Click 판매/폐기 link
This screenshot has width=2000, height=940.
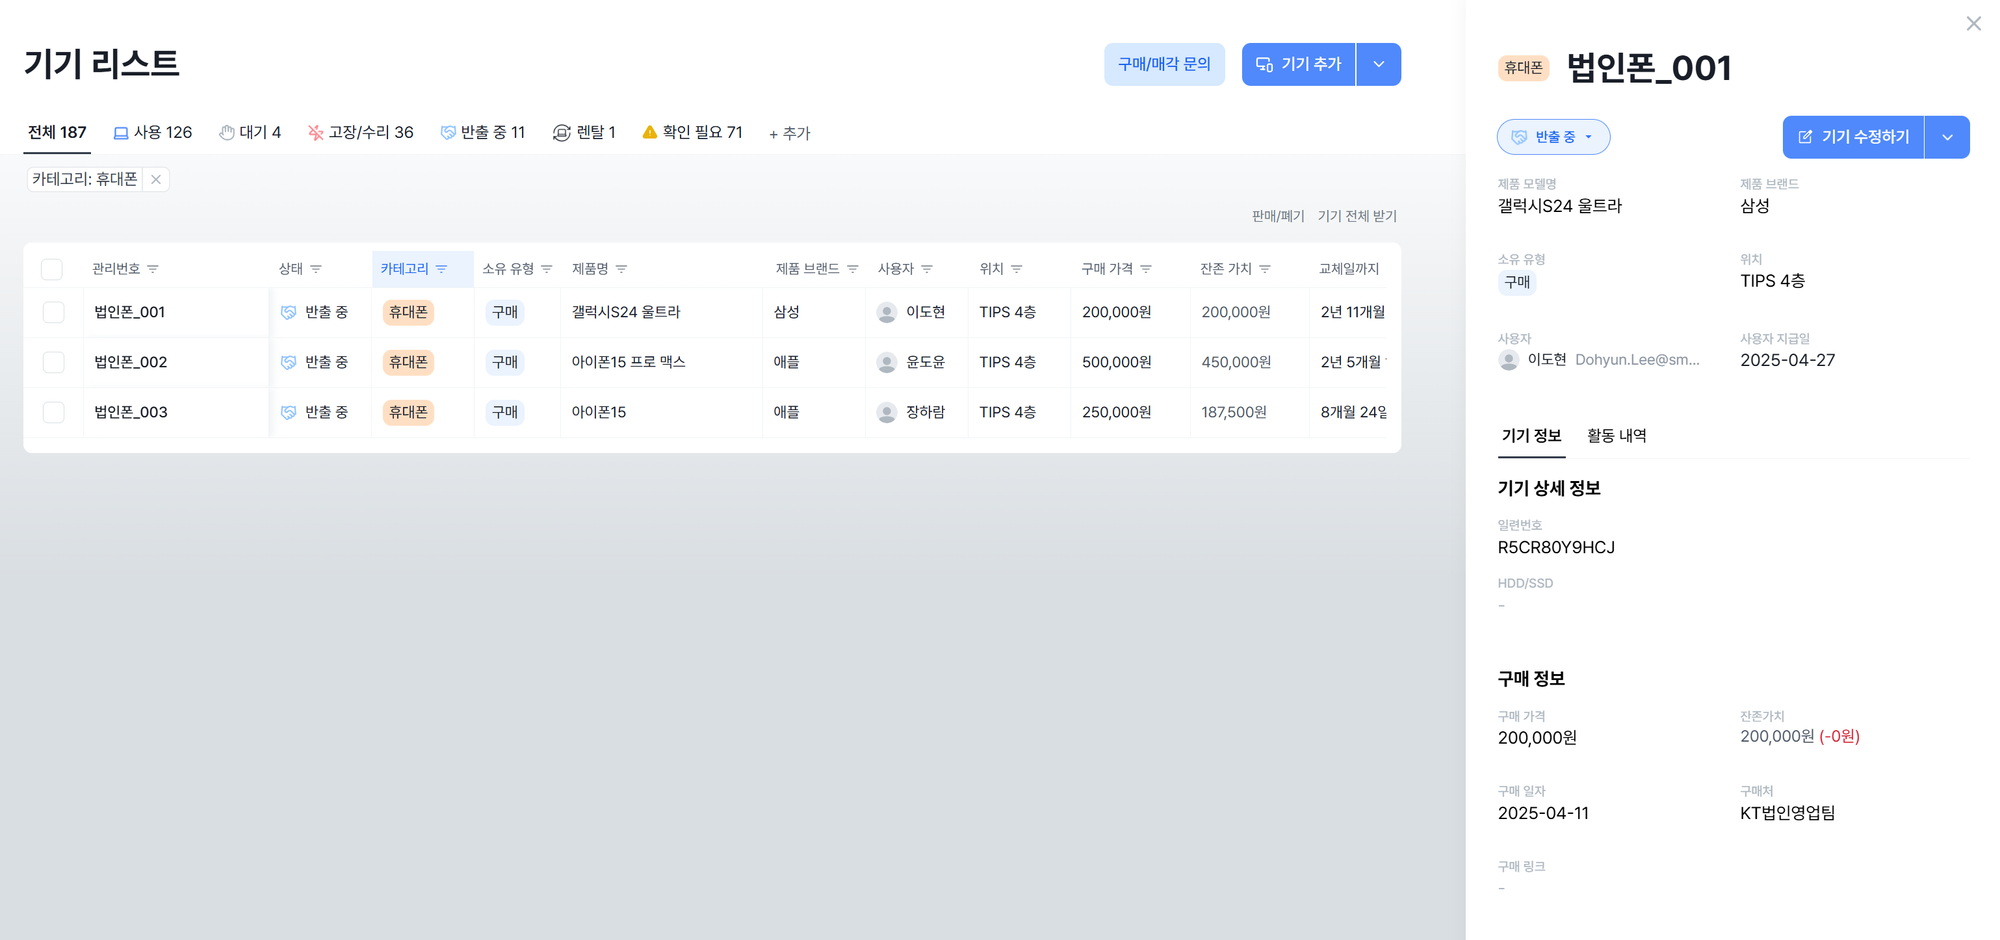click(x=1278, y=216)
